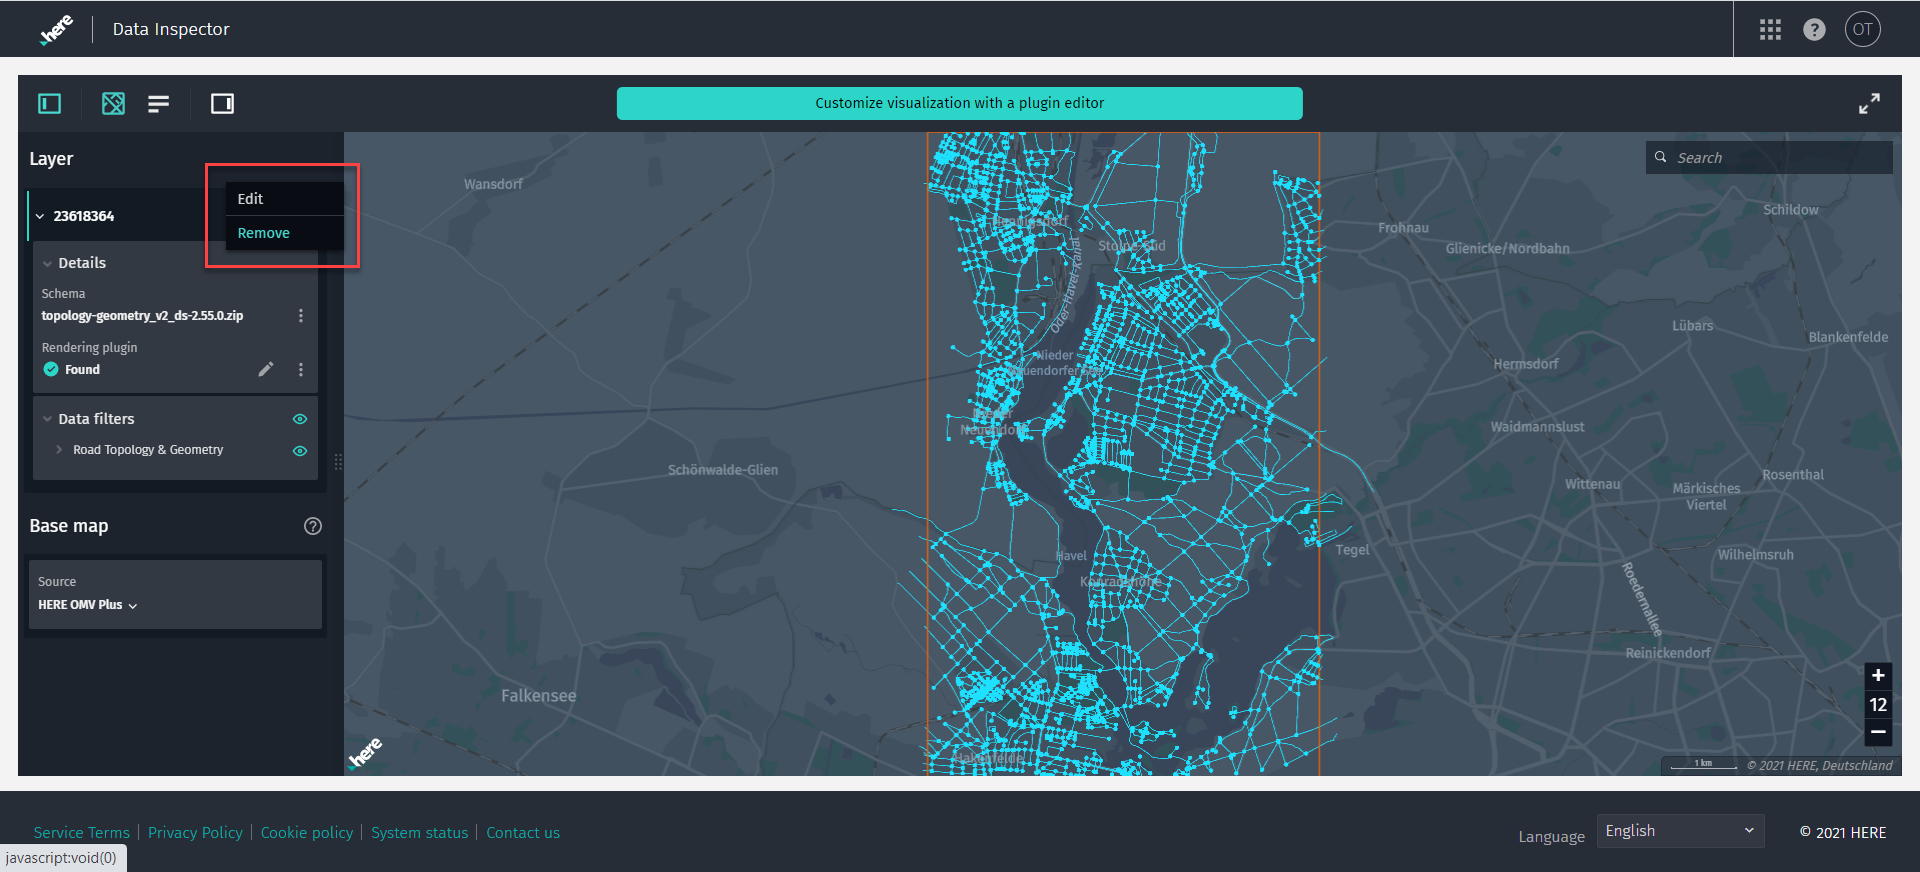
Task: Click the Data Inspector title
Action: tap(171, 29)
